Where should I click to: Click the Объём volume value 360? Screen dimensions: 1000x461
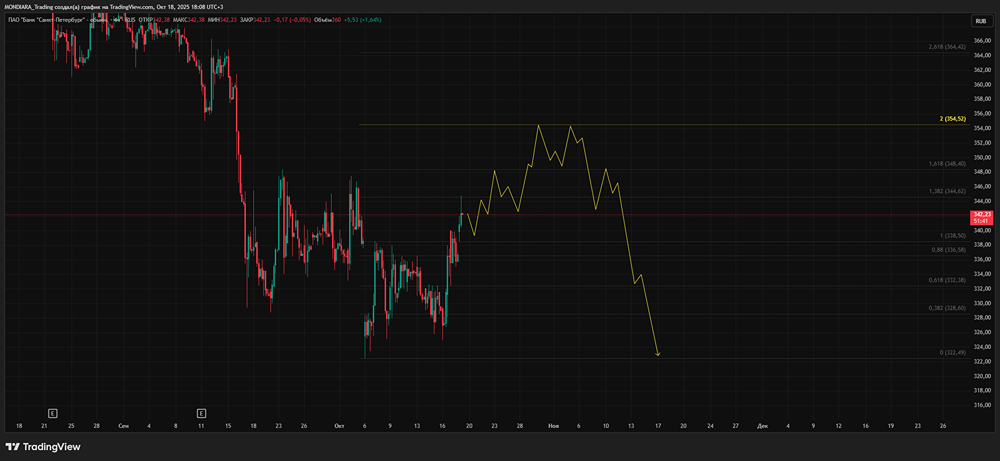335,20
